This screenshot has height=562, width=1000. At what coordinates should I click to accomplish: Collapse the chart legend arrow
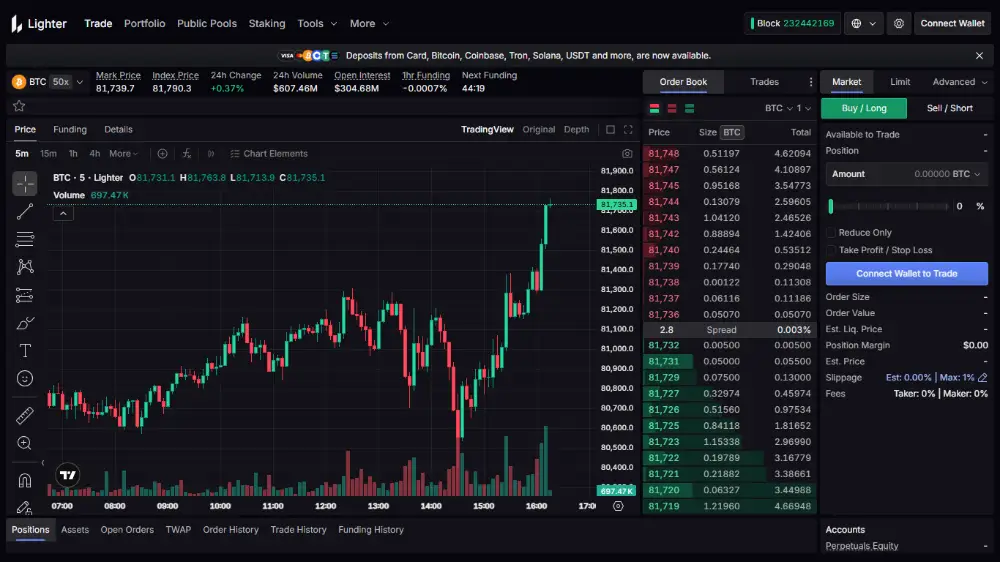(63, 214)
